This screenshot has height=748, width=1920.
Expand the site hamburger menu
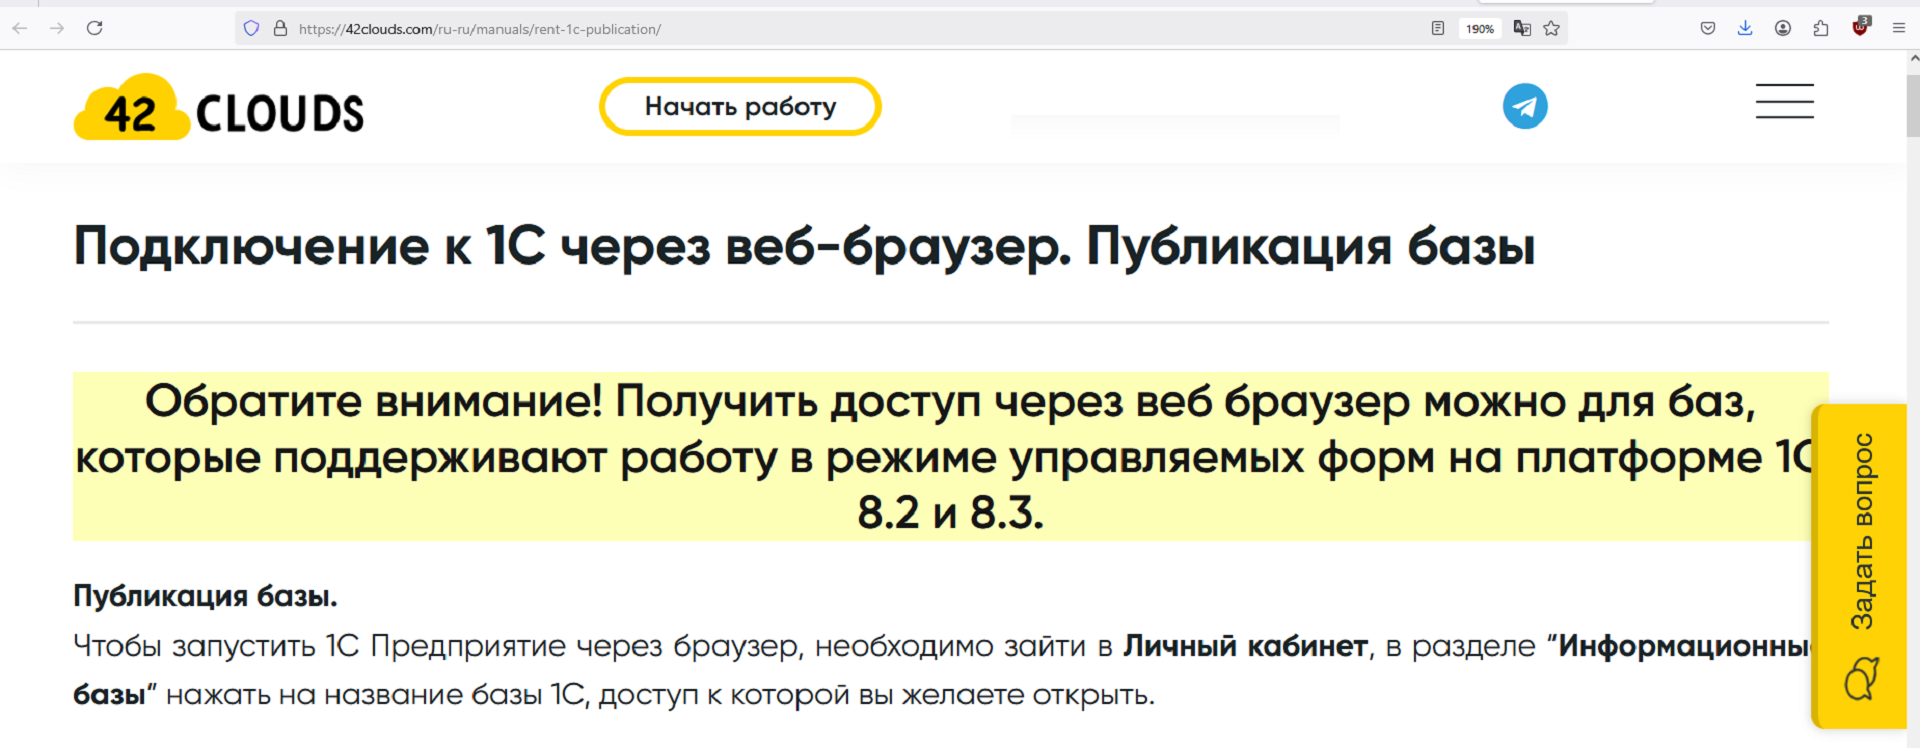pos(1784,101)
